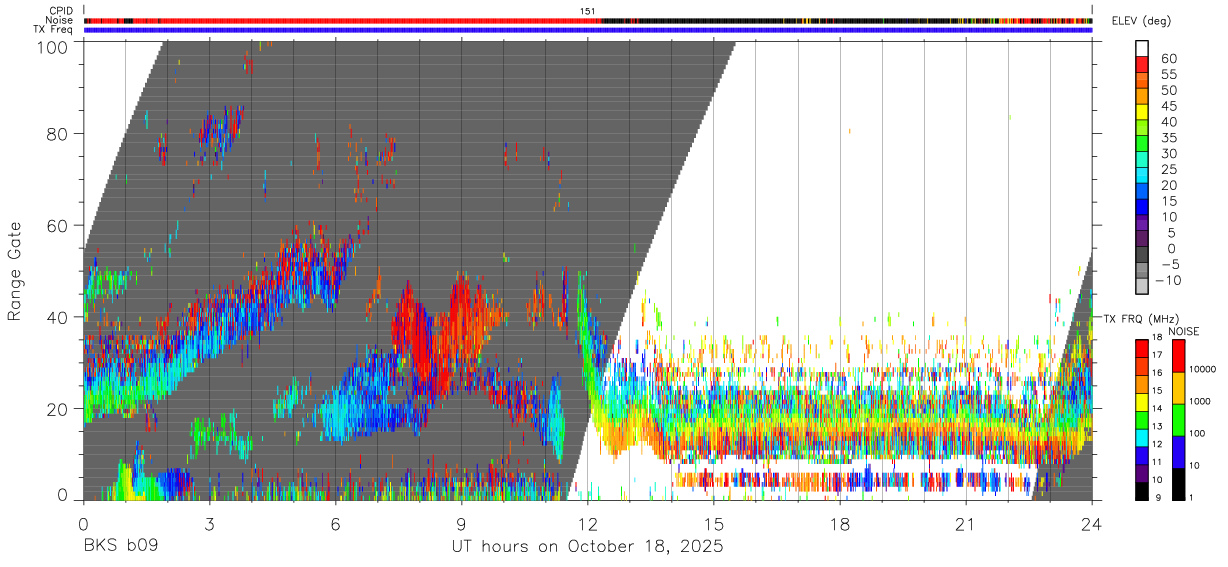Click the yellow segment of the NOISE colorbar

[1178, 388]
